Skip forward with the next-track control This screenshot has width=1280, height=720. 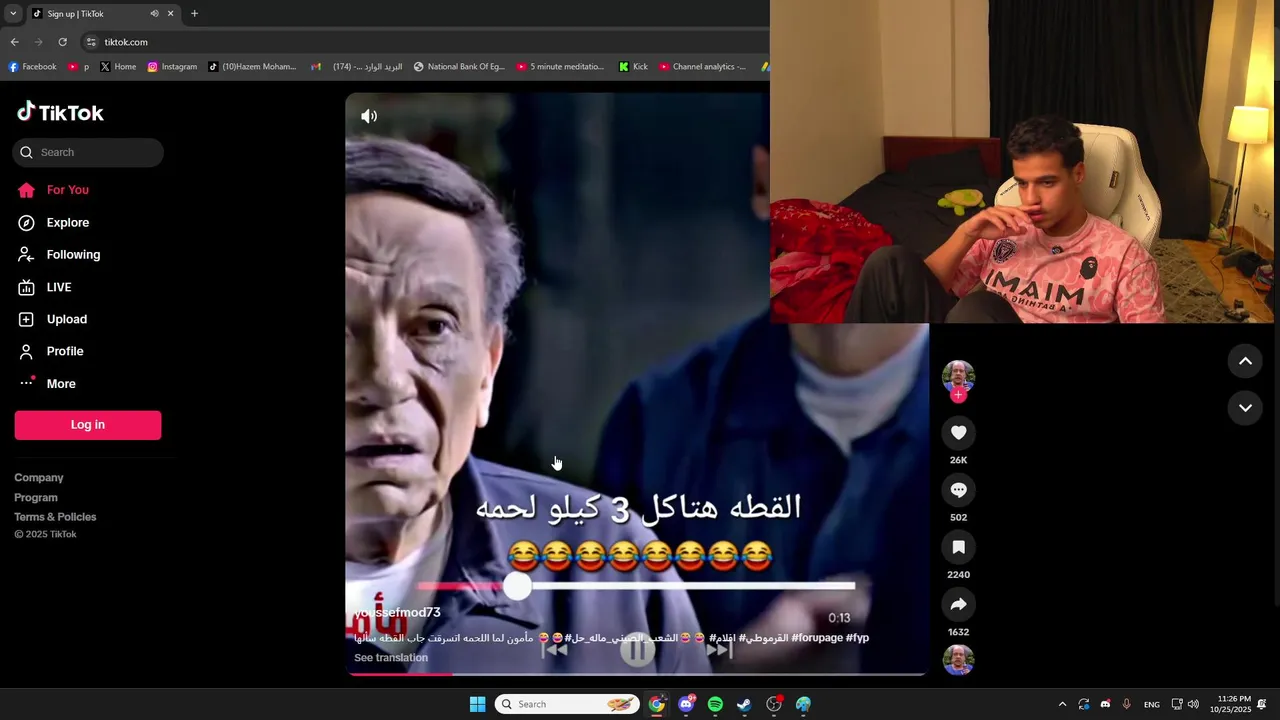pos(719,651)
